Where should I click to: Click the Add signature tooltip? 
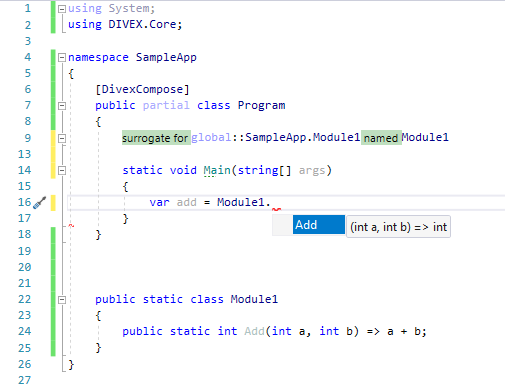398,227
